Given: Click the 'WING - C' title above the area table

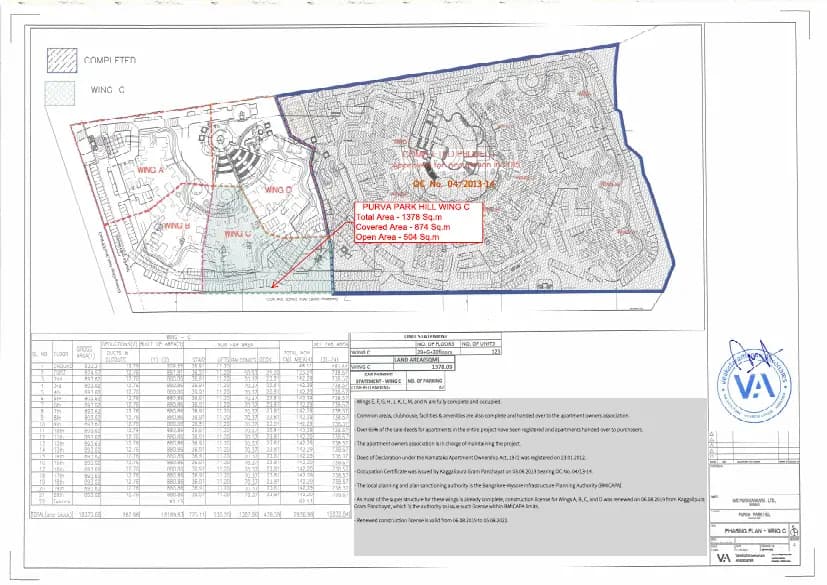Looking at the screenshot, I should tap(178, 337).
